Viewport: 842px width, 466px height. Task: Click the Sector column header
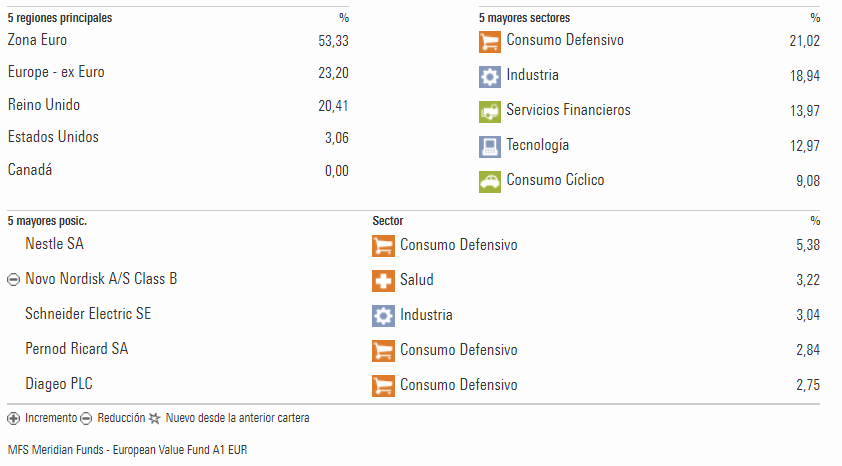coord(388,221)
